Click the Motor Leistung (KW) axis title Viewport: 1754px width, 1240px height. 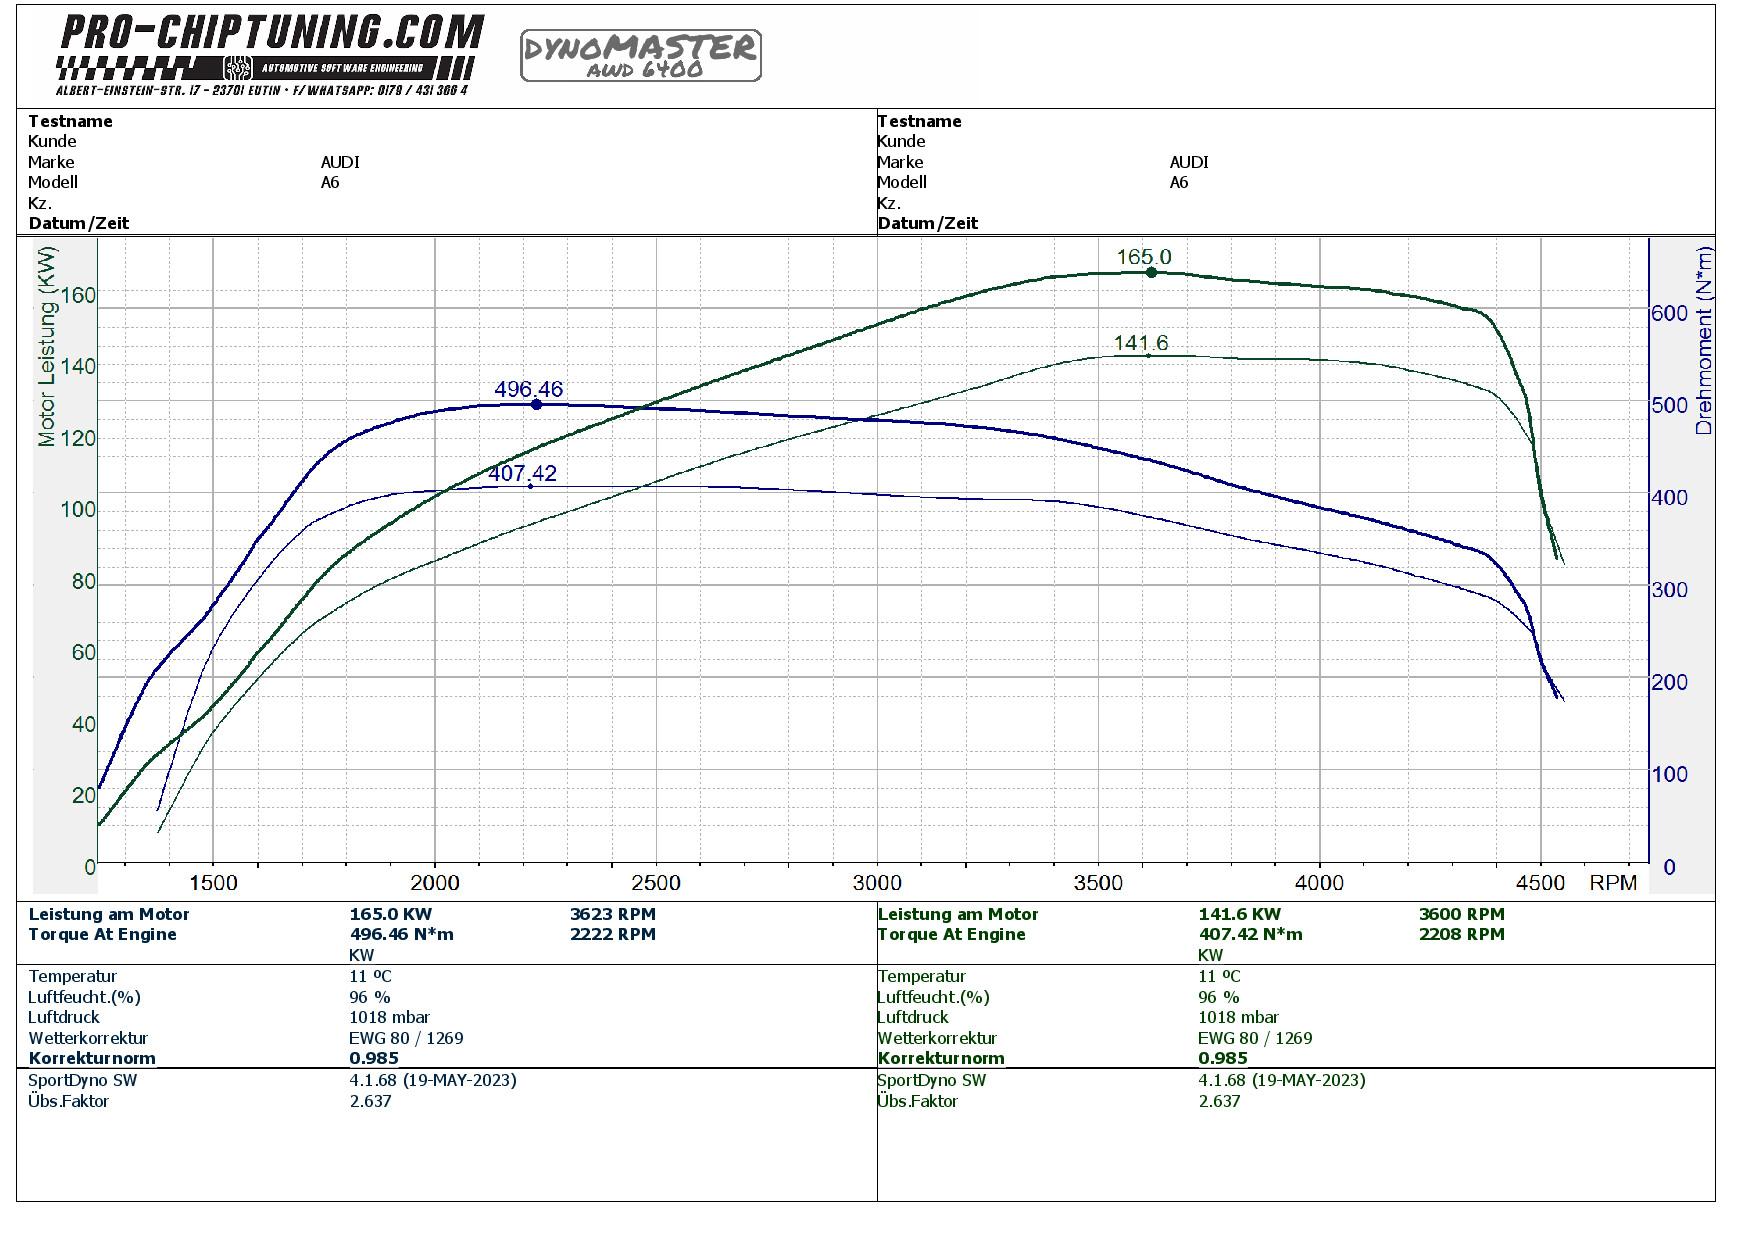(47, 346)
